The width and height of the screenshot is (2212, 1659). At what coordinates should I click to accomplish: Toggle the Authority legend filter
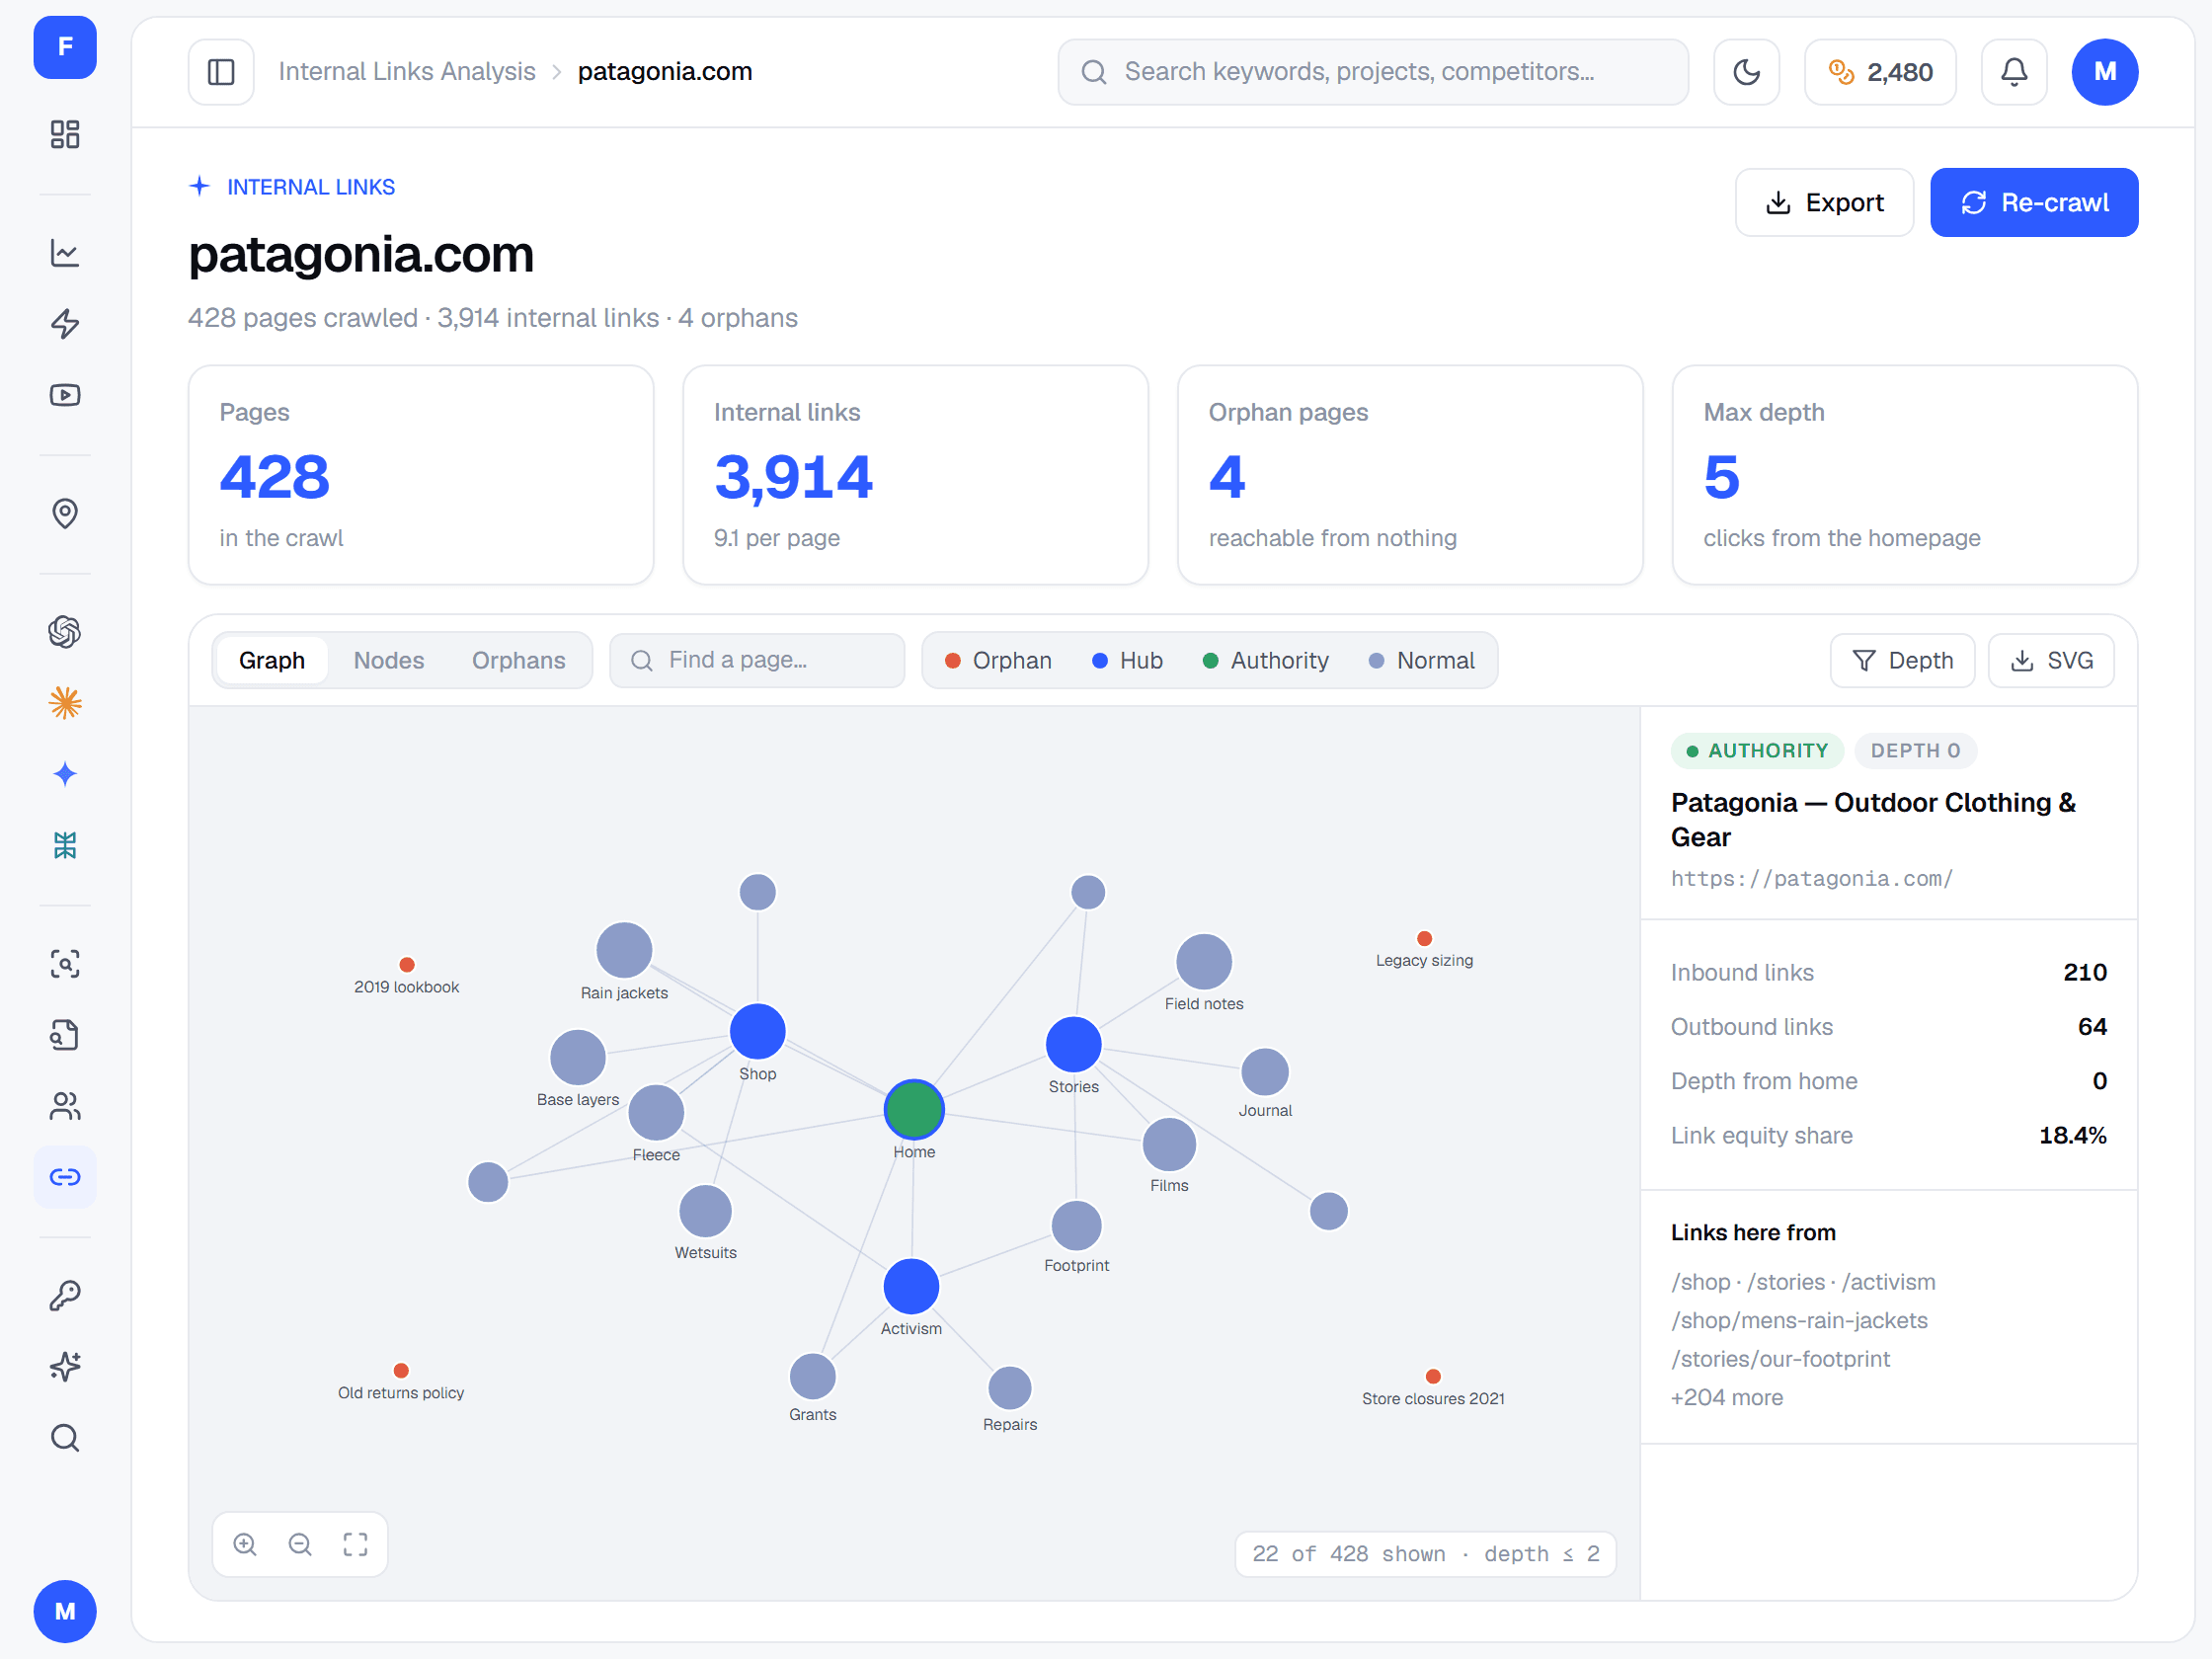pos(1265,661)
